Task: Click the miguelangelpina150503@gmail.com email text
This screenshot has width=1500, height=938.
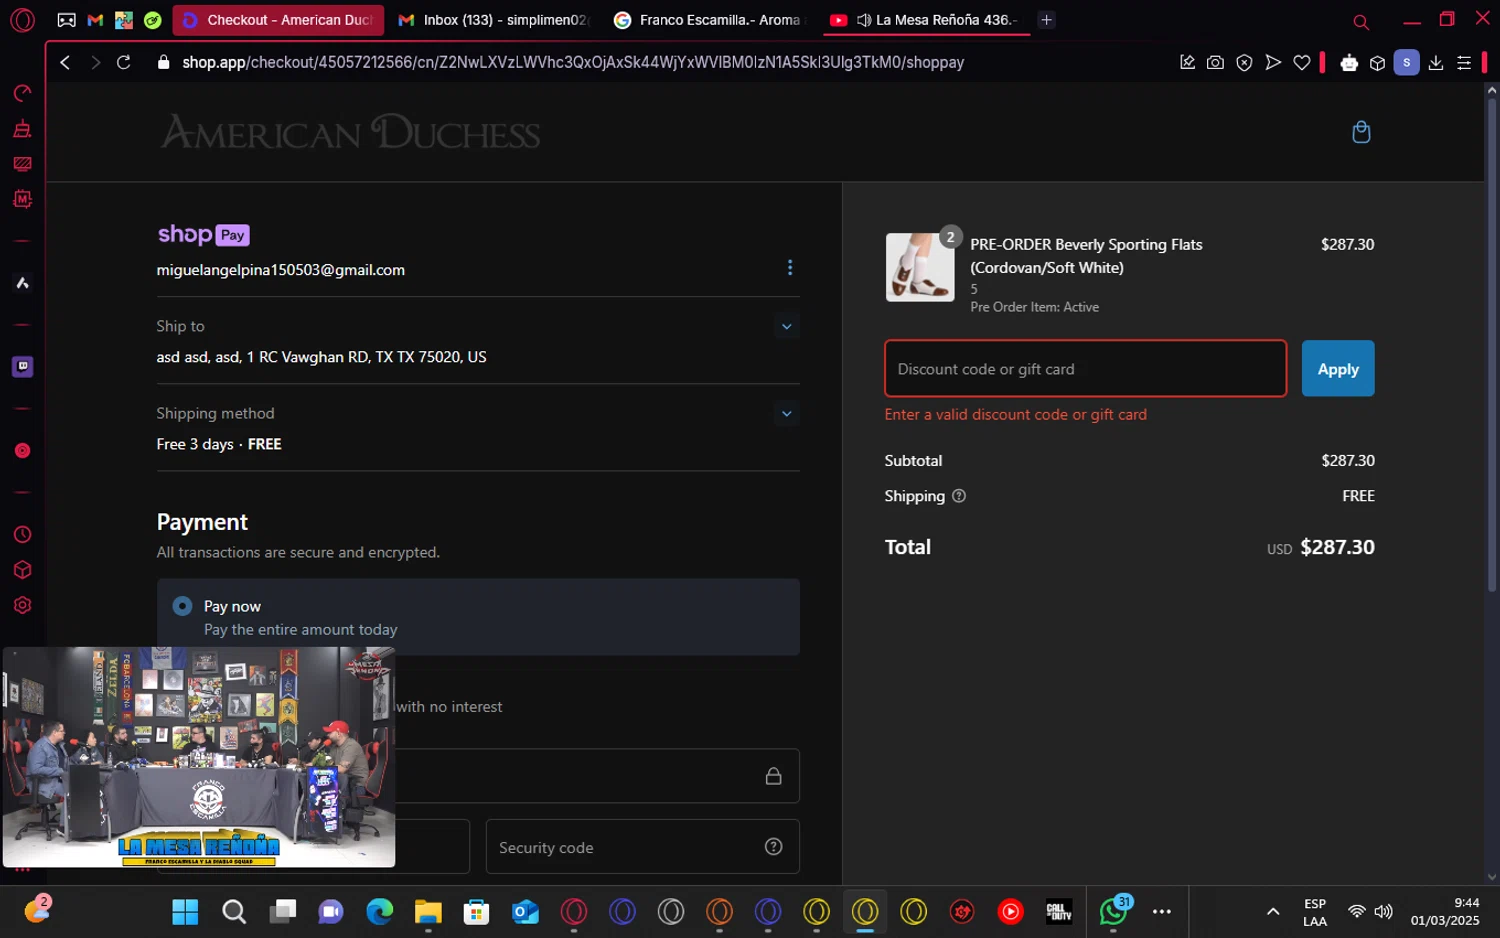Action: coord(281,270)
